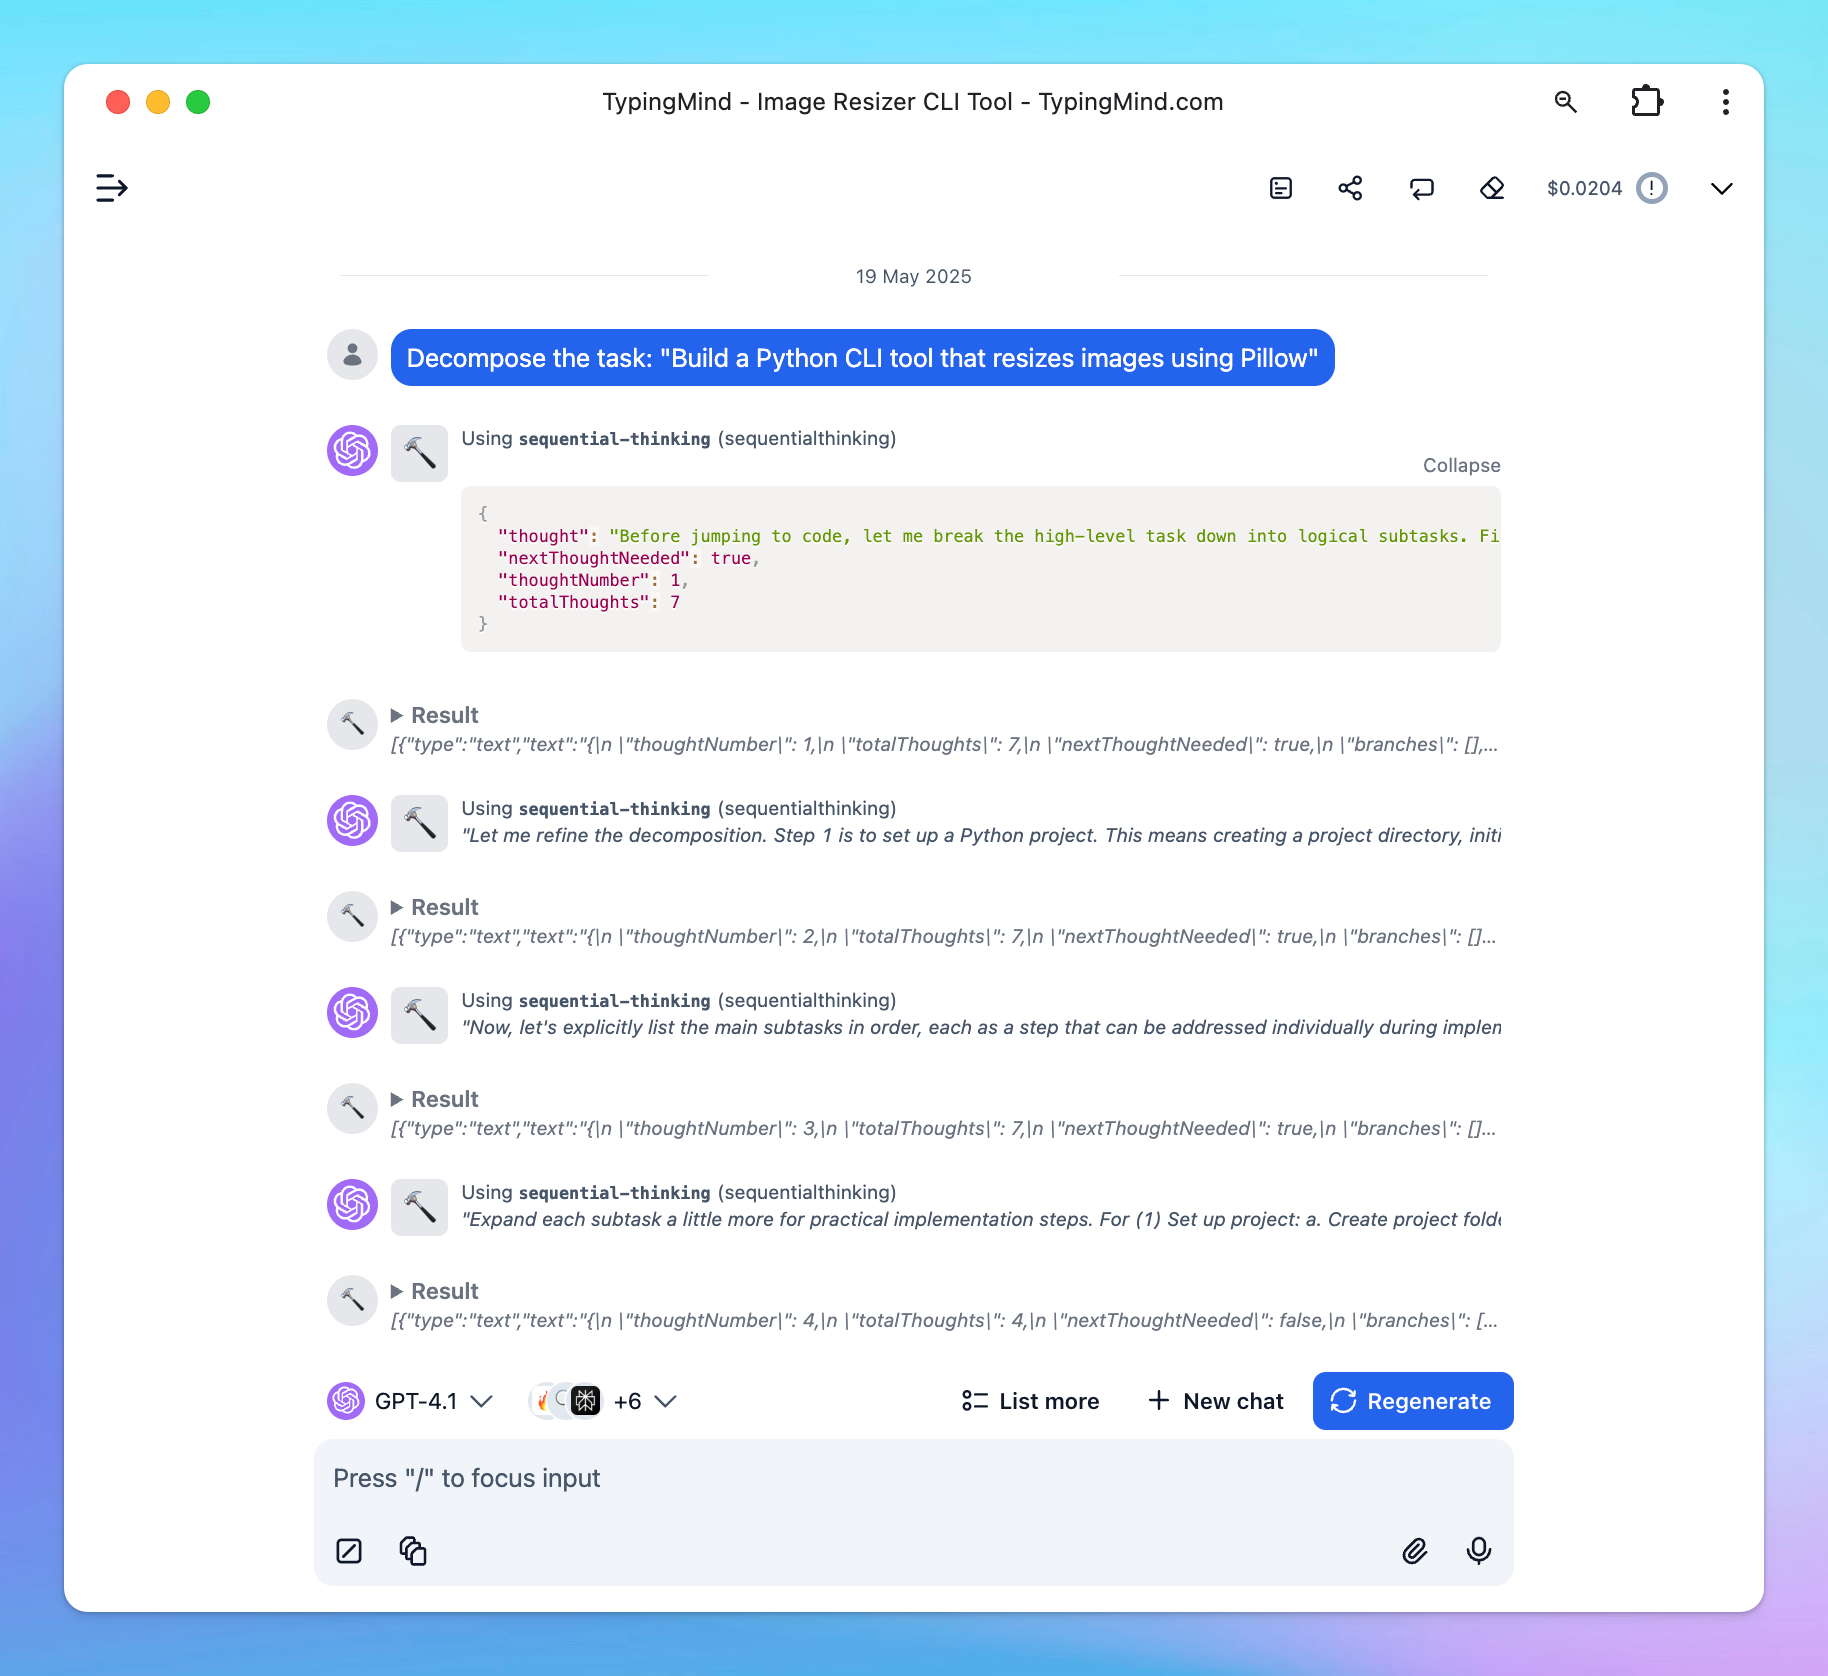Image resolution: width=1828 pixels, height=1676 pixels.
Task: Expand the Result for thoughtNumber 1
Action: (x=435, y=716)
